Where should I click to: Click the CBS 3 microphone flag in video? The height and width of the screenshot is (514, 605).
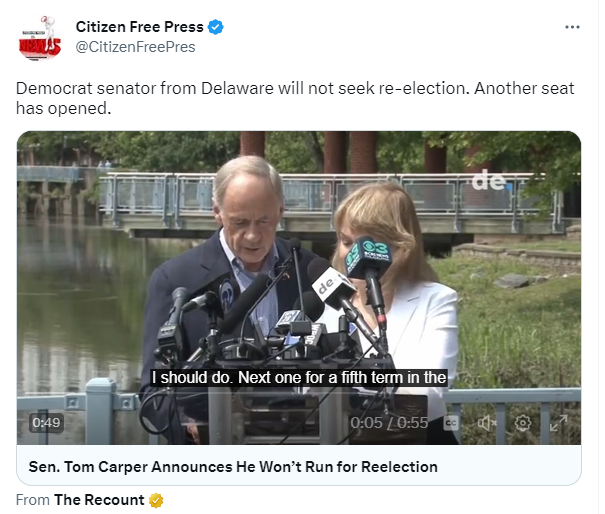(x=368, y=256)
